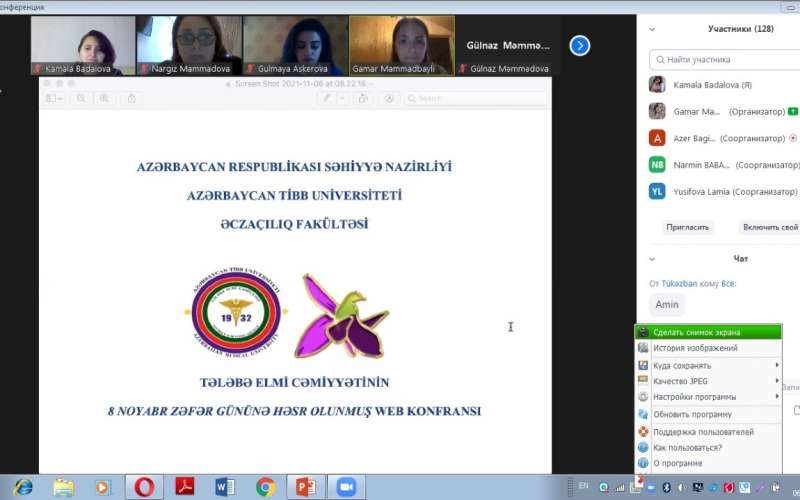Open О программе menu entry
This screenshot has width=800, height=500.
pyautogui.click(x=709, y=463)
